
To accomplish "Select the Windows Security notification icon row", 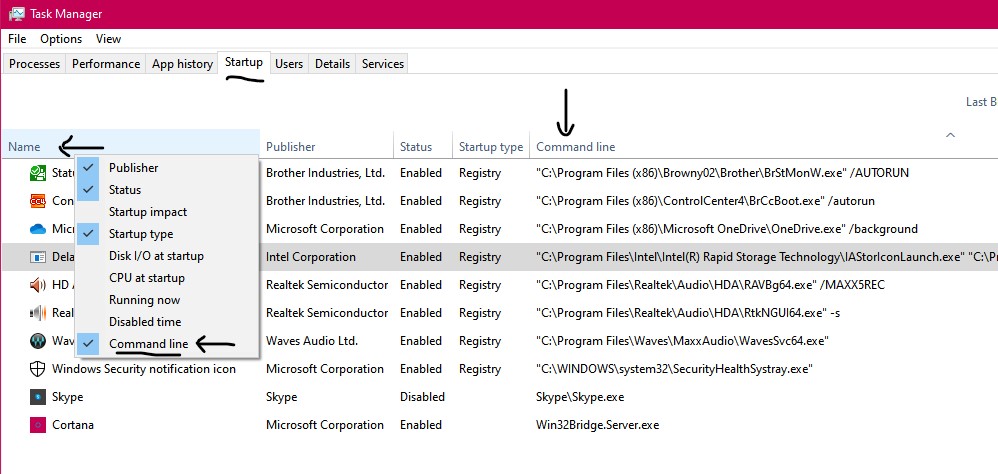I will (499, 369).
